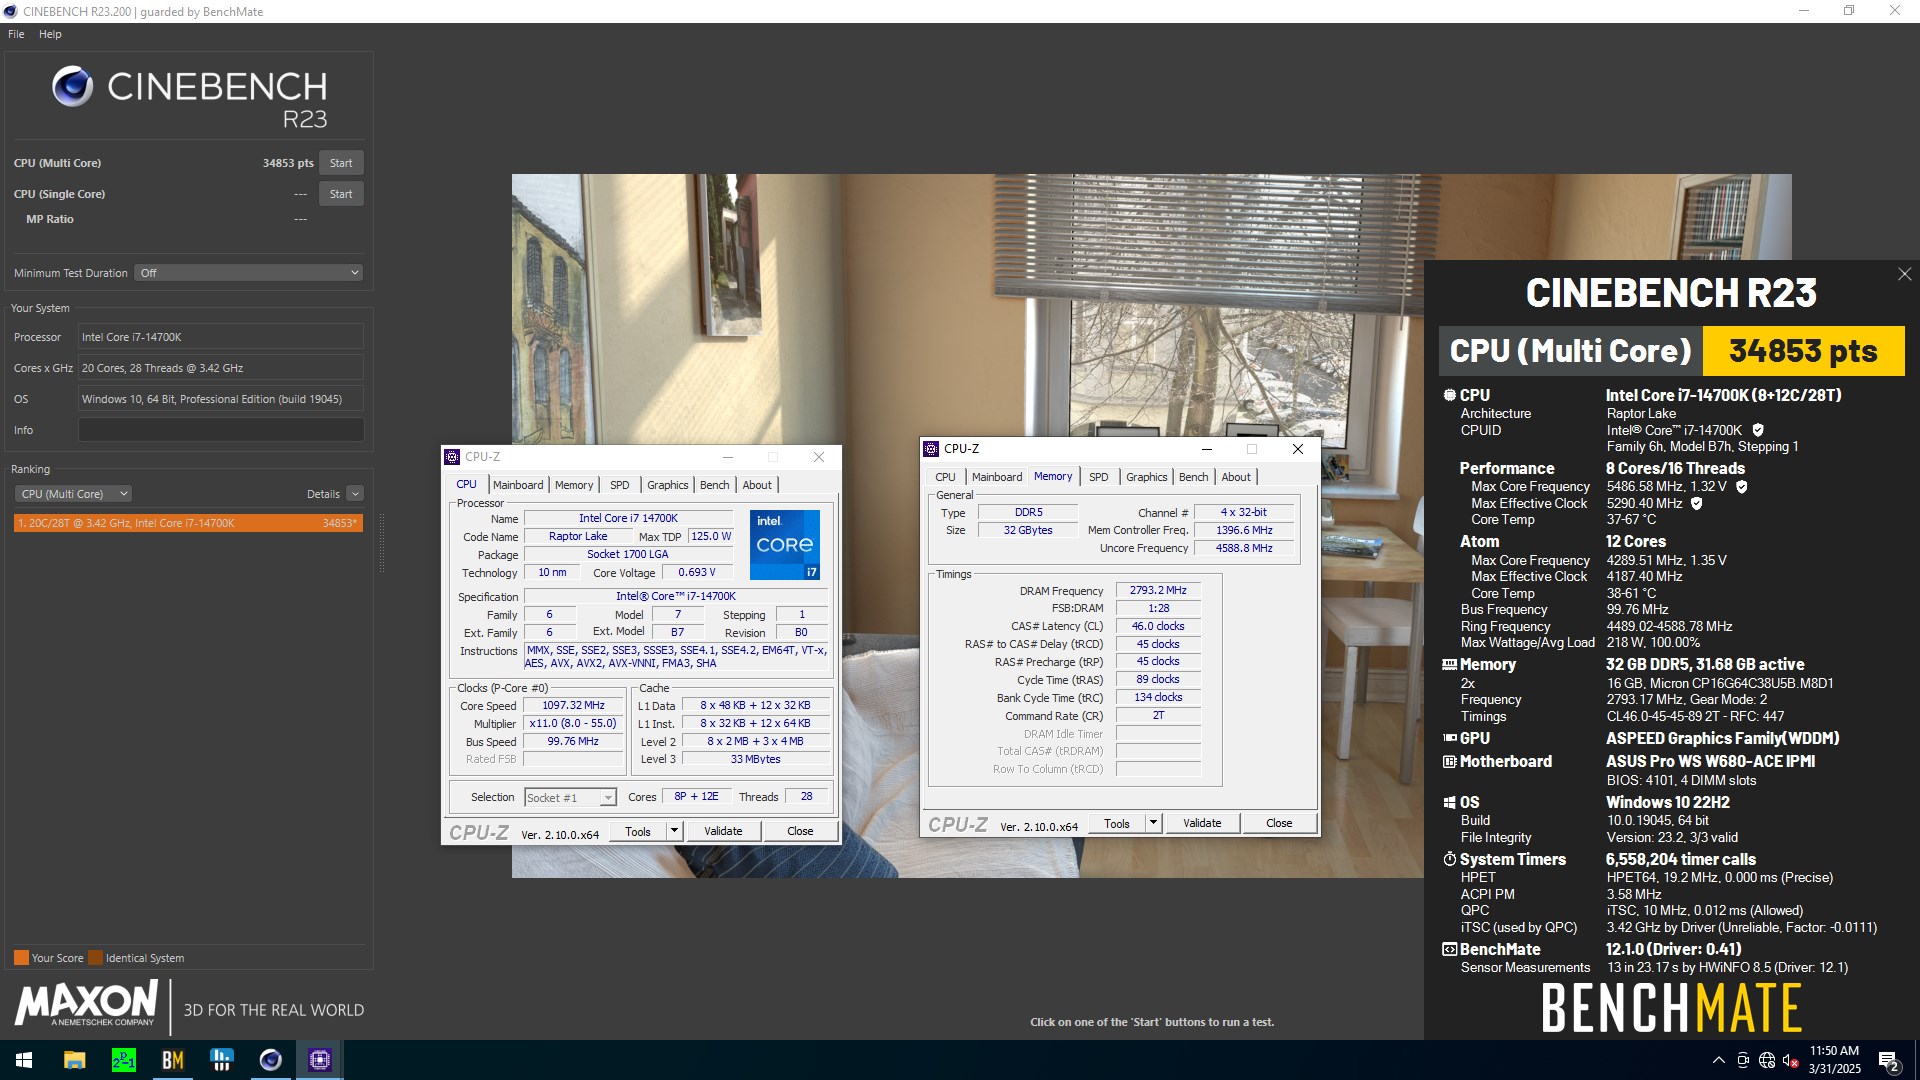Screen dimensions: 1920x1080
Task: Show hidden system tray icons
Action: (x=1718, y=1060)
